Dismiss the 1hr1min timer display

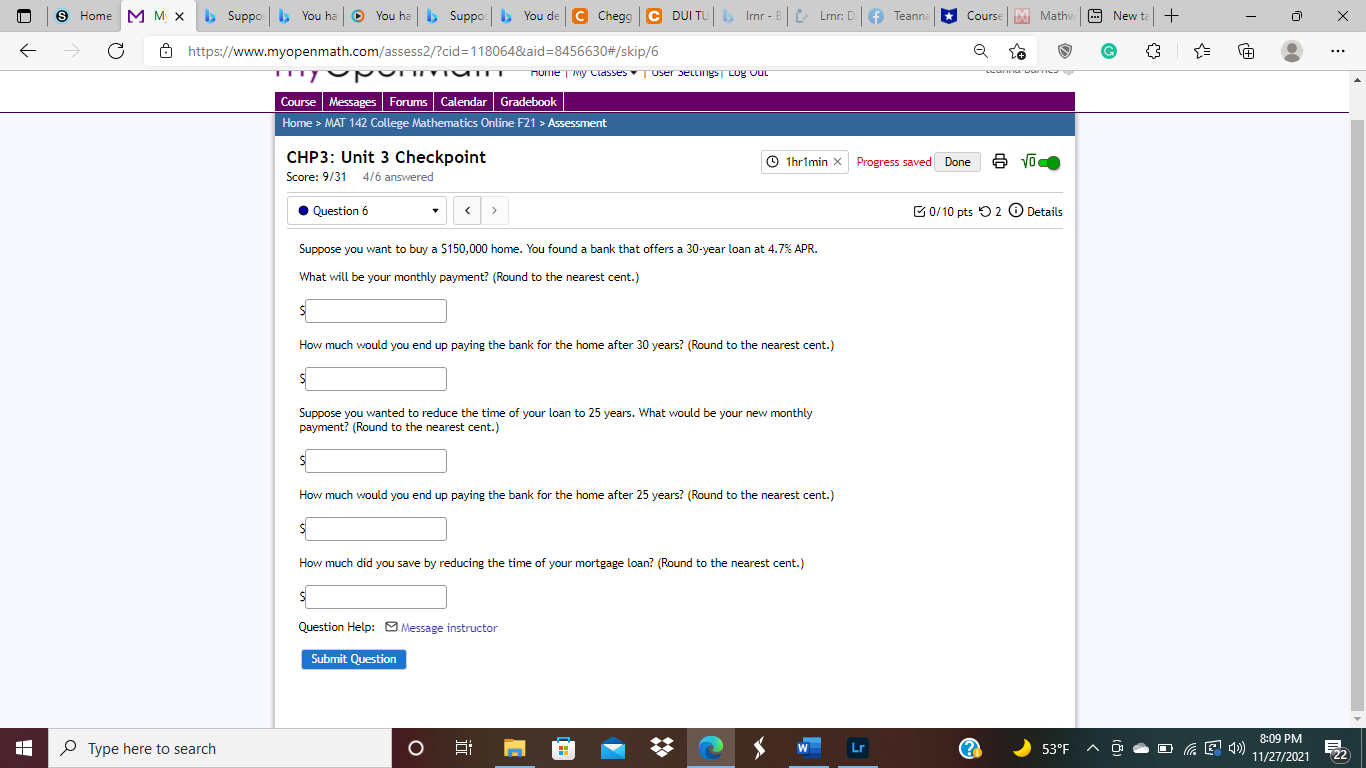(838, 162)
